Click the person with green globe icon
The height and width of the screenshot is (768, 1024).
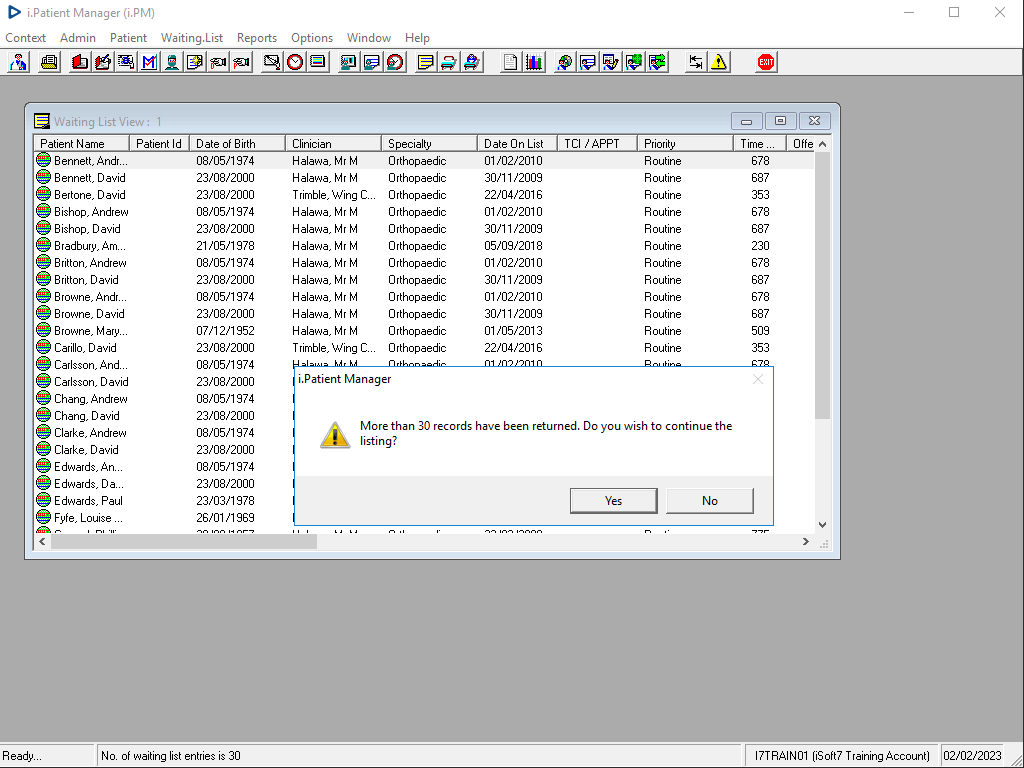coord(633,62)
